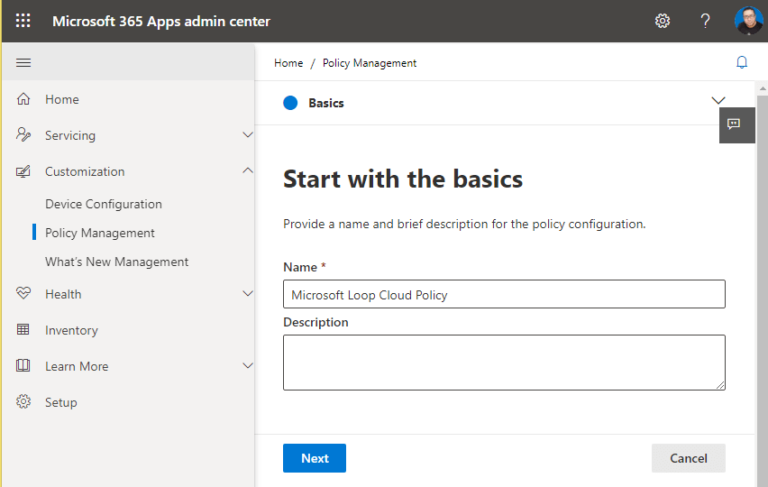Open the feedback chat icon
The height and width of the screenshot is (487, 768).
tap(735, 124)
